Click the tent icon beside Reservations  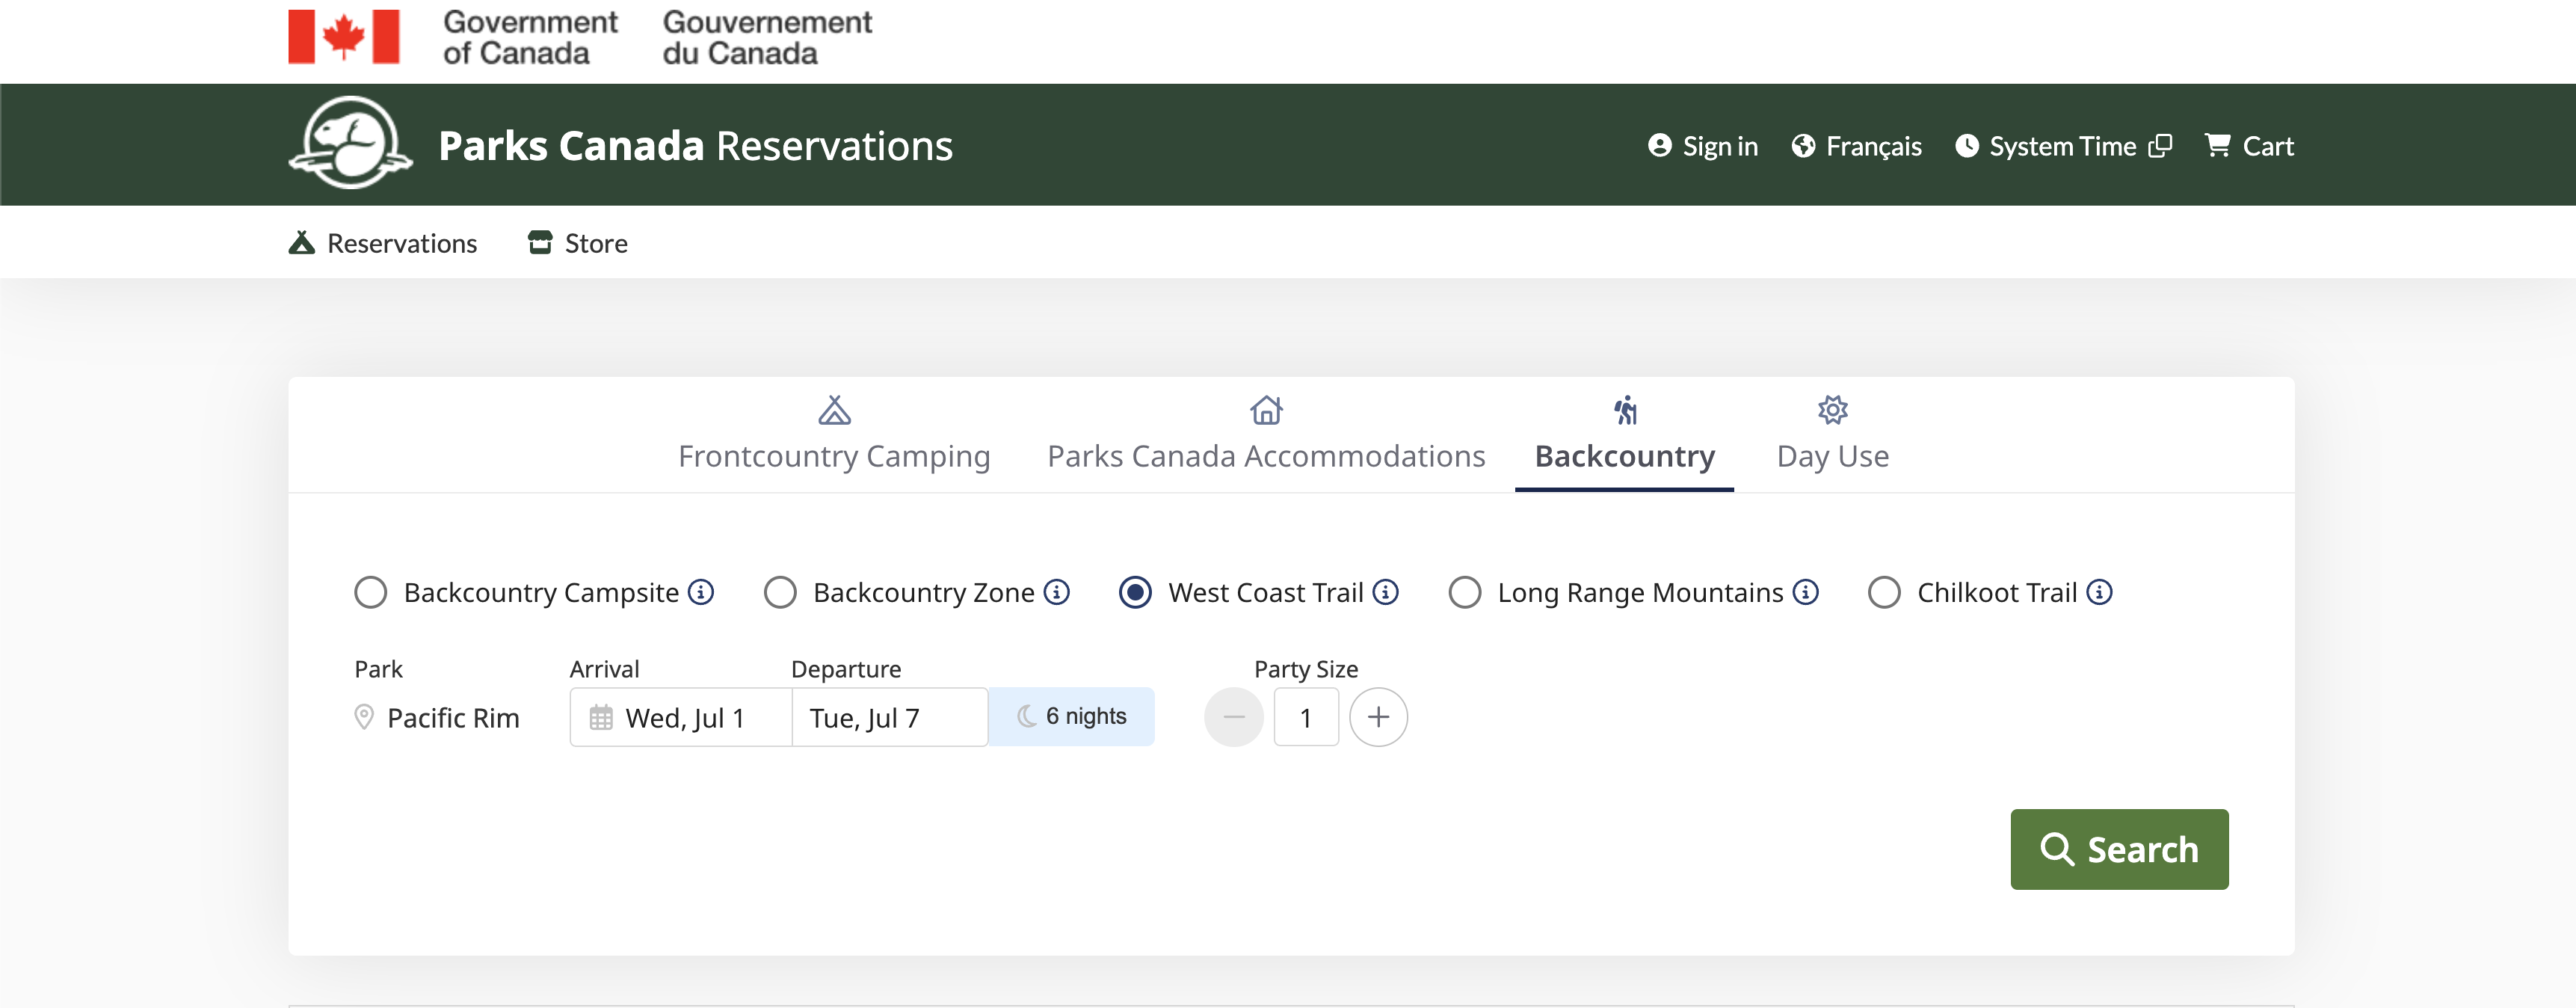point(301,243)
